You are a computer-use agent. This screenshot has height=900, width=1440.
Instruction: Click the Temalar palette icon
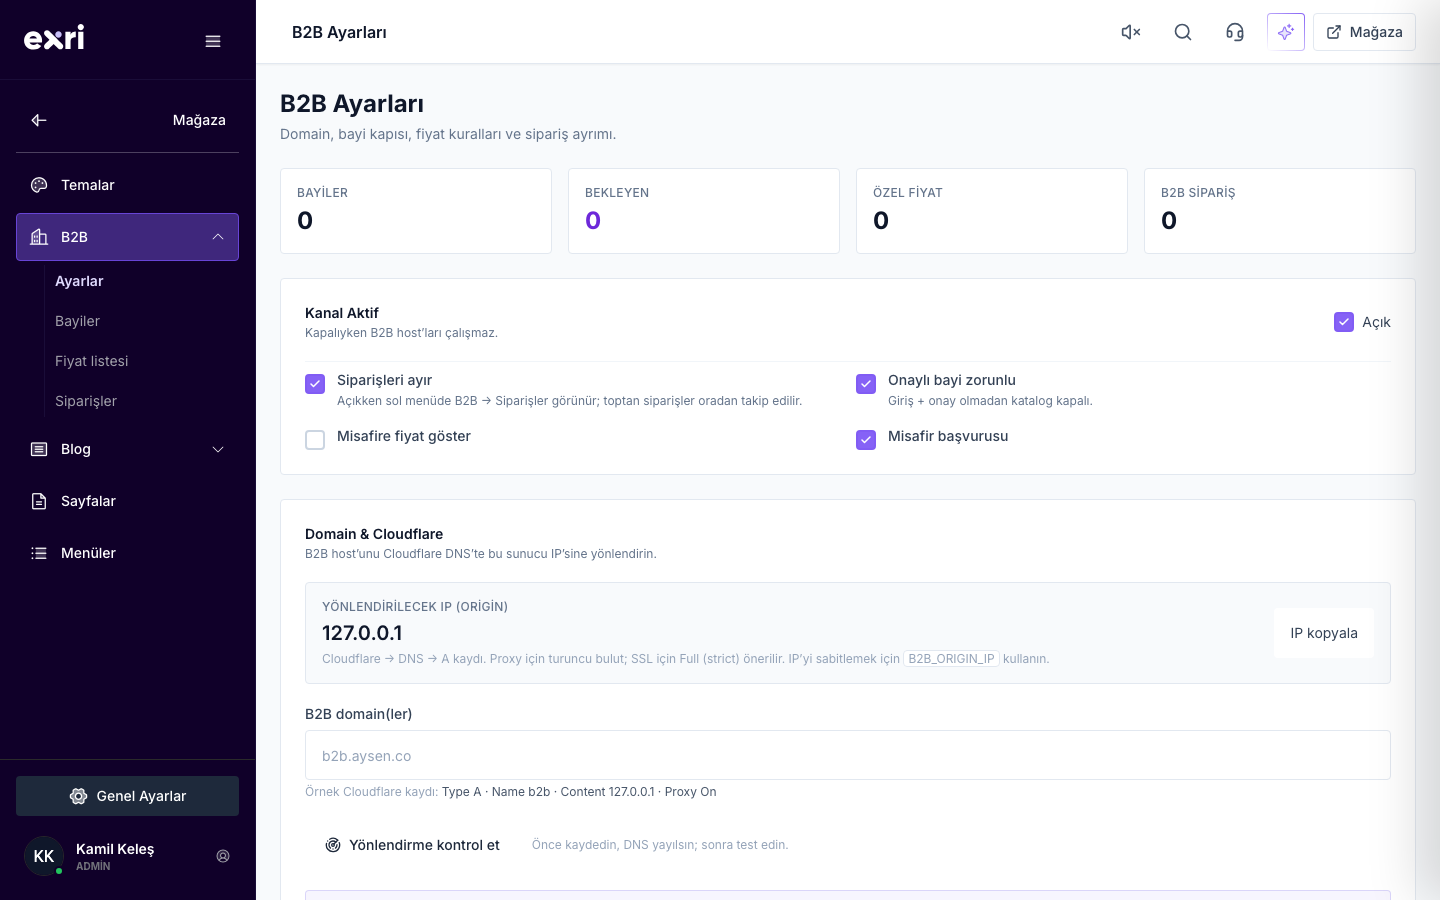pos(39,185)
